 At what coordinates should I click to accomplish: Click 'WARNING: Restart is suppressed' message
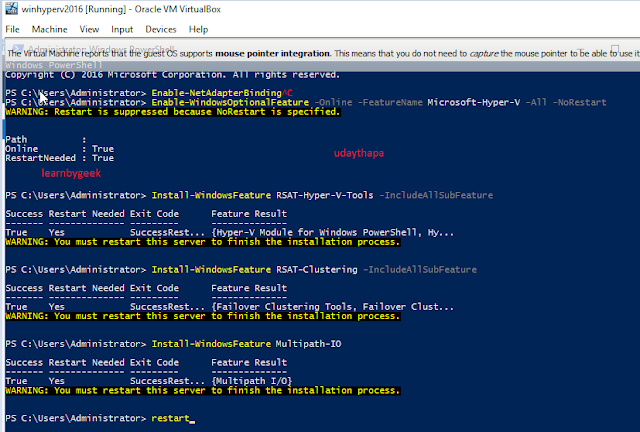(x=173, y=112)
